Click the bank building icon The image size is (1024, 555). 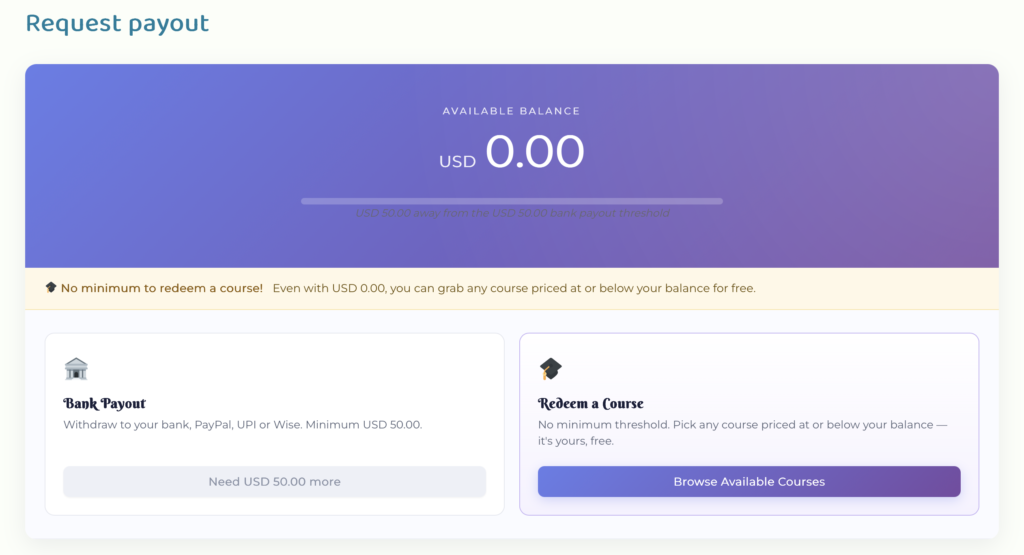click(x=76, y=369)
